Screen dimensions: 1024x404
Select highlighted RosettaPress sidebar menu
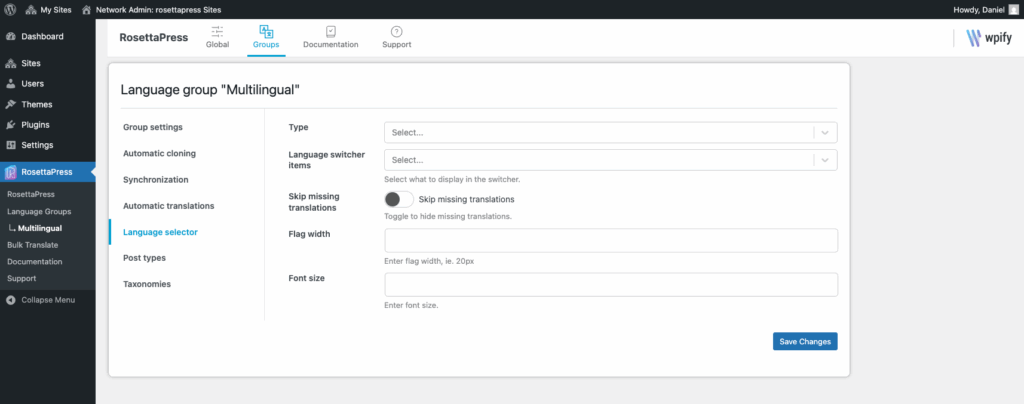click(48, 172)
